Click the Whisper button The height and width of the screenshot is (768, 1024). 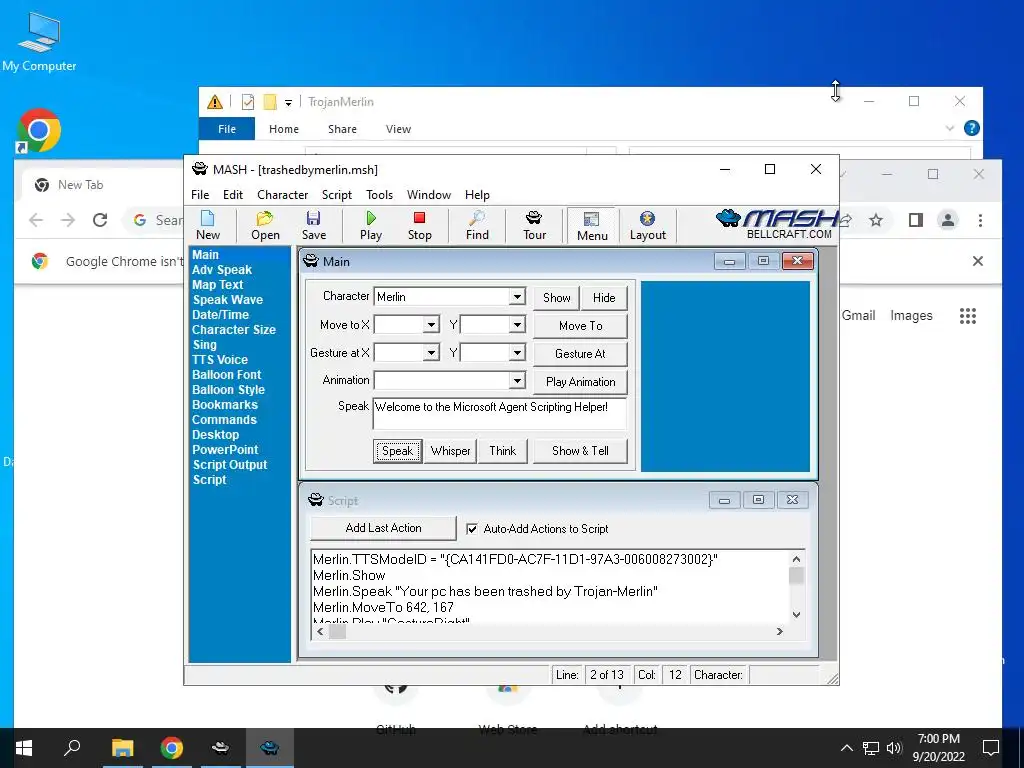450,451
